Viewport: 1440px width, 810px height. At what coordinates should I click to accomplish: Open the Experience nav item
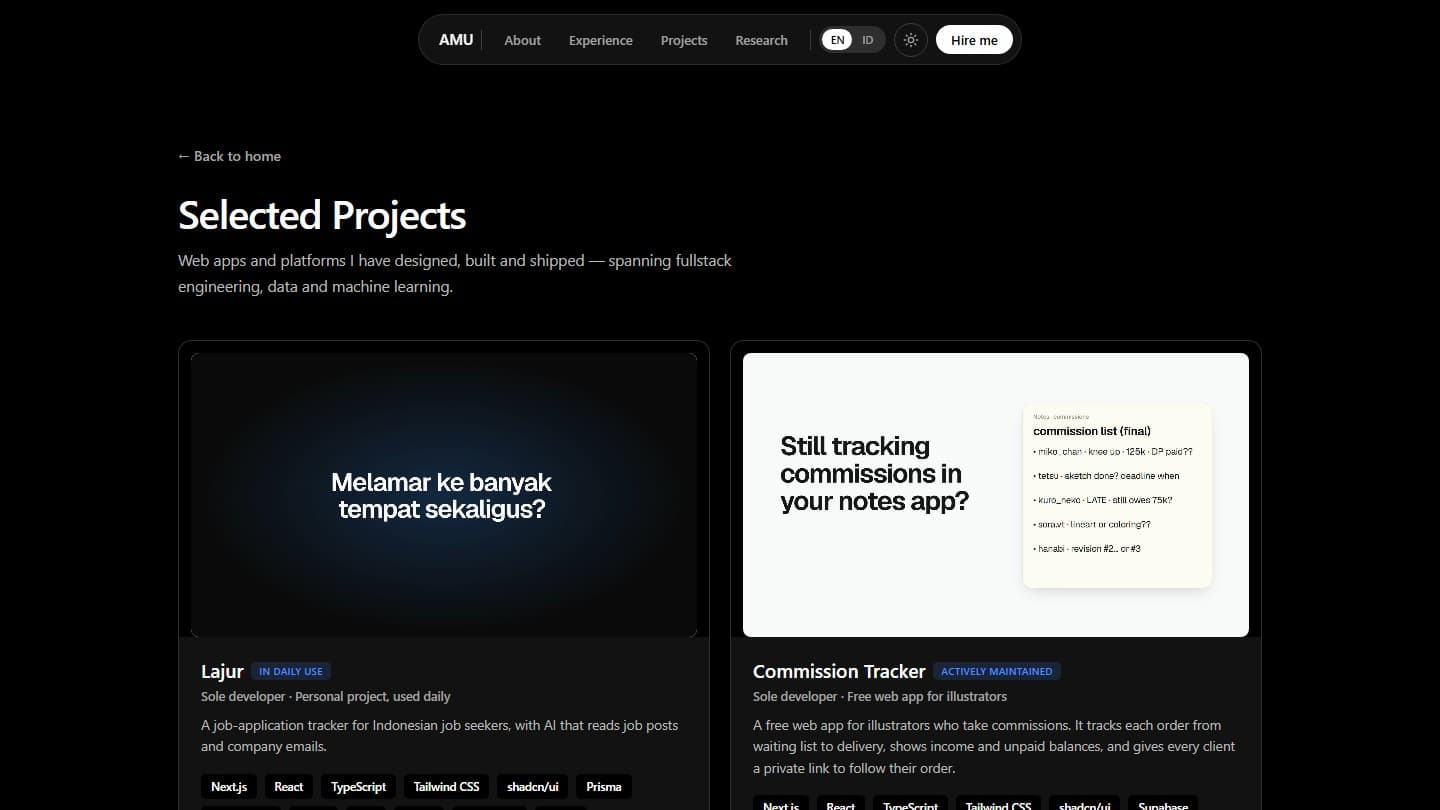pyautogui.click(x=600, y=40)
